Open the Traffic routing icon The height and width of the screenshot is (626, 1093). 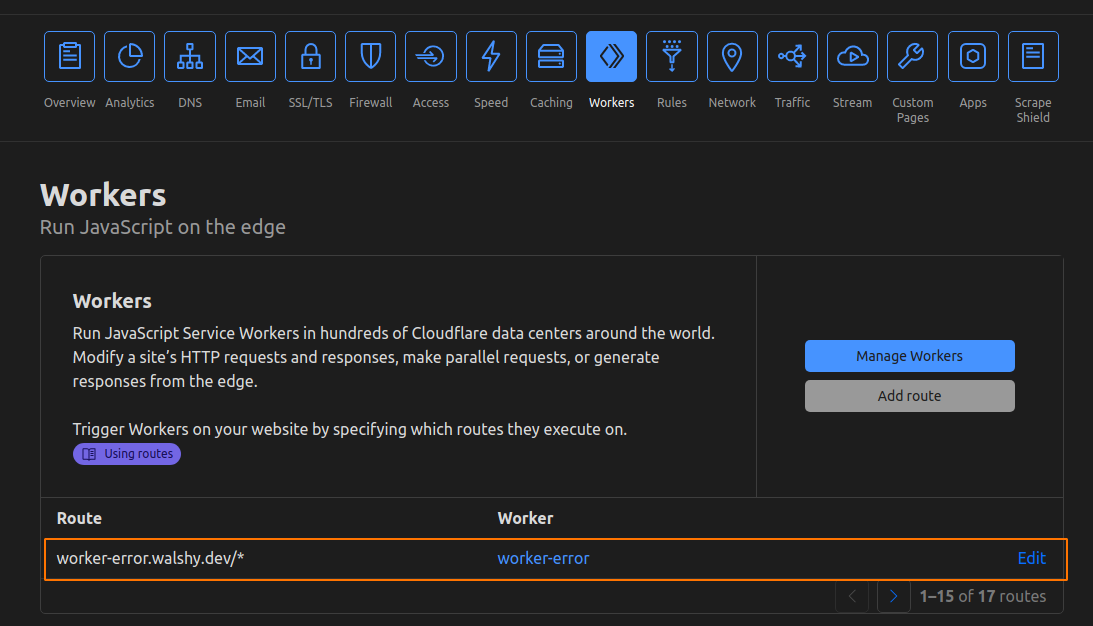(792, 57)
